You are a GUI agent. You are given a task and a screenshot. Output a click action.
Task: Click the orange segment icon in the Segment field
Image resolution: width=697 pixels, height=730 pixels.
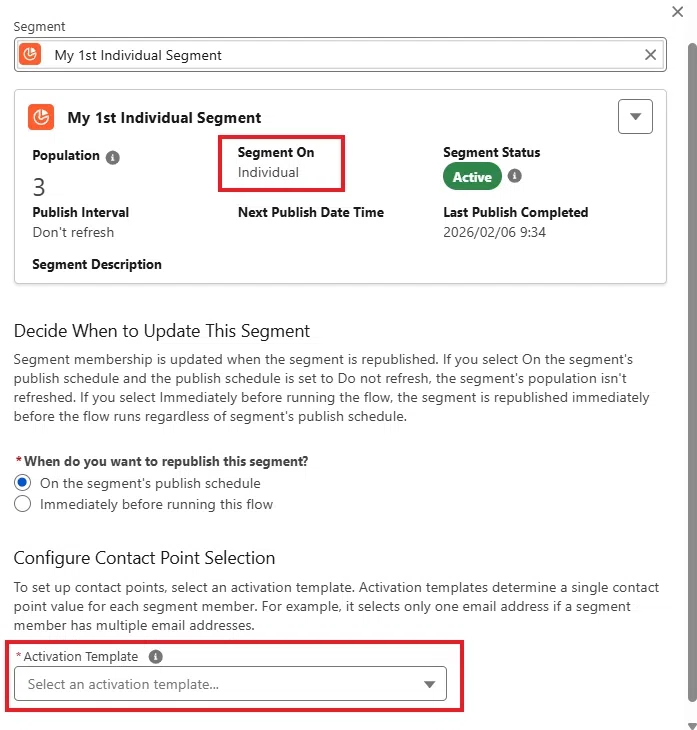[30, 55]
